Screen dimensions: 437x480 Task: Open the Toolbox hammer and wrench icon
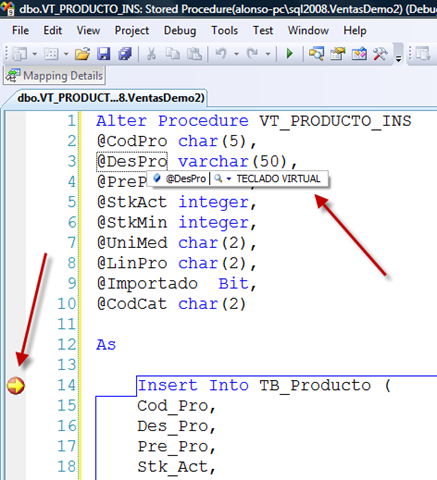point(380,54)
